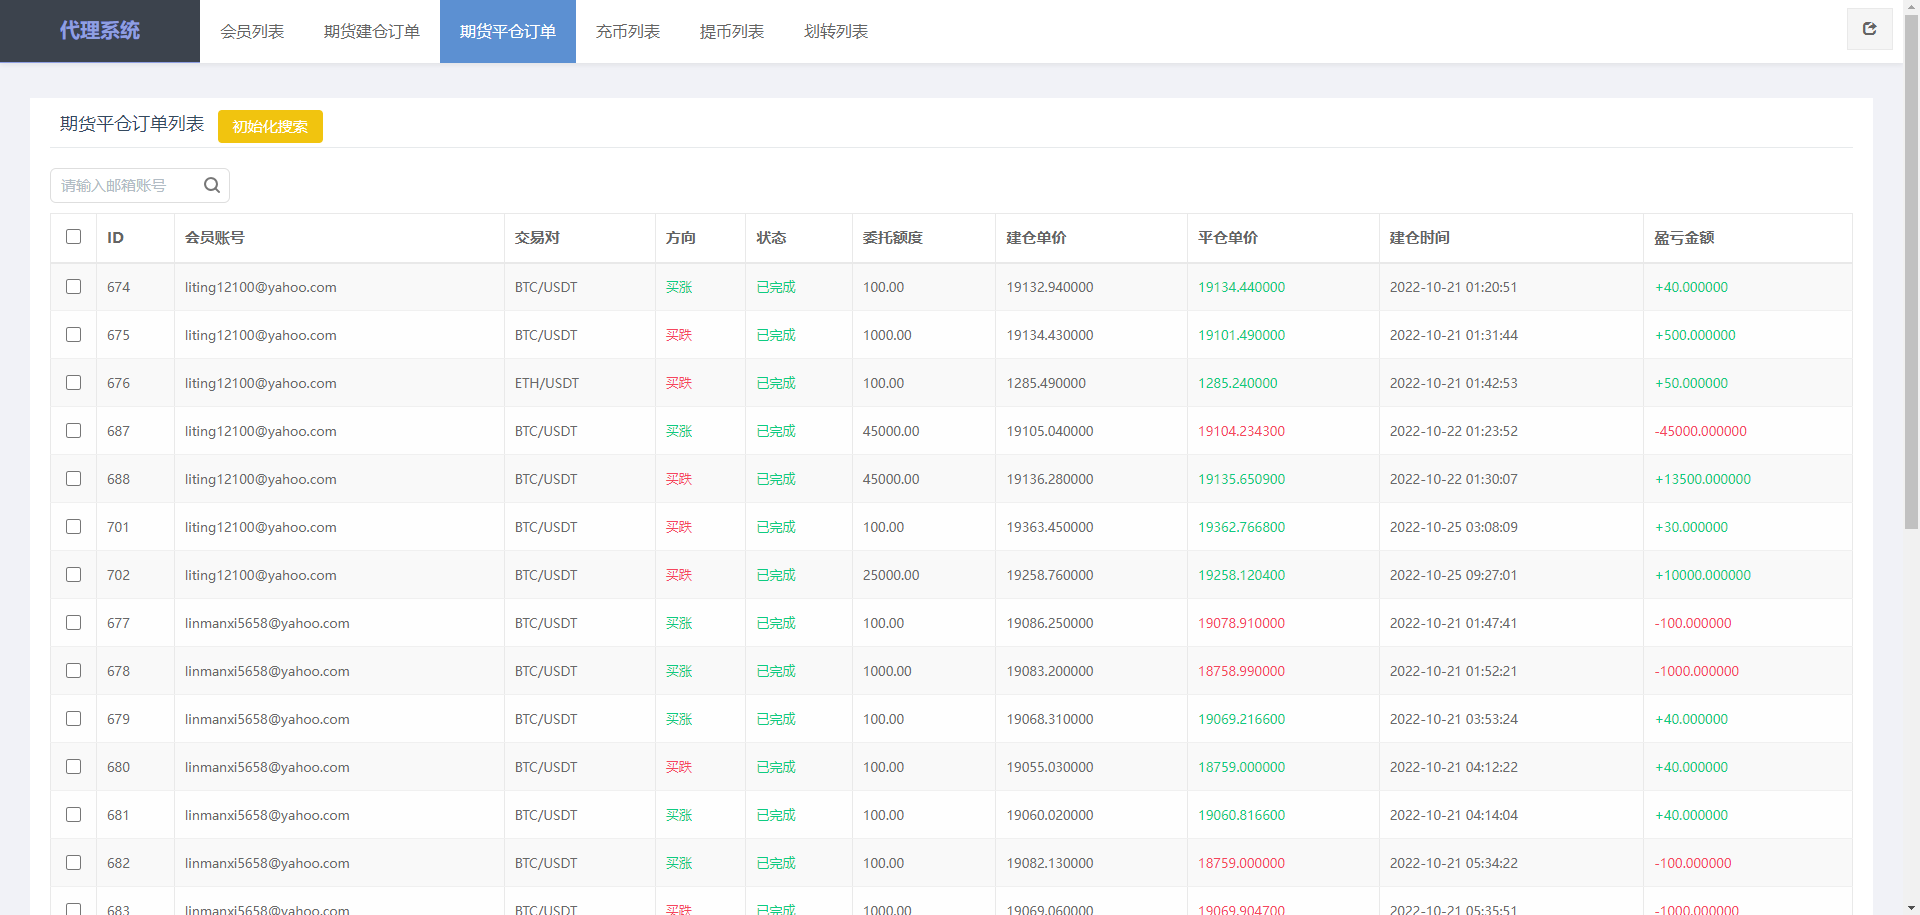Image resolution: width=1920 pixels, height=915 pixels.
Task: Select the active 期货平仓订单 tab
Action: coord(508,32)
